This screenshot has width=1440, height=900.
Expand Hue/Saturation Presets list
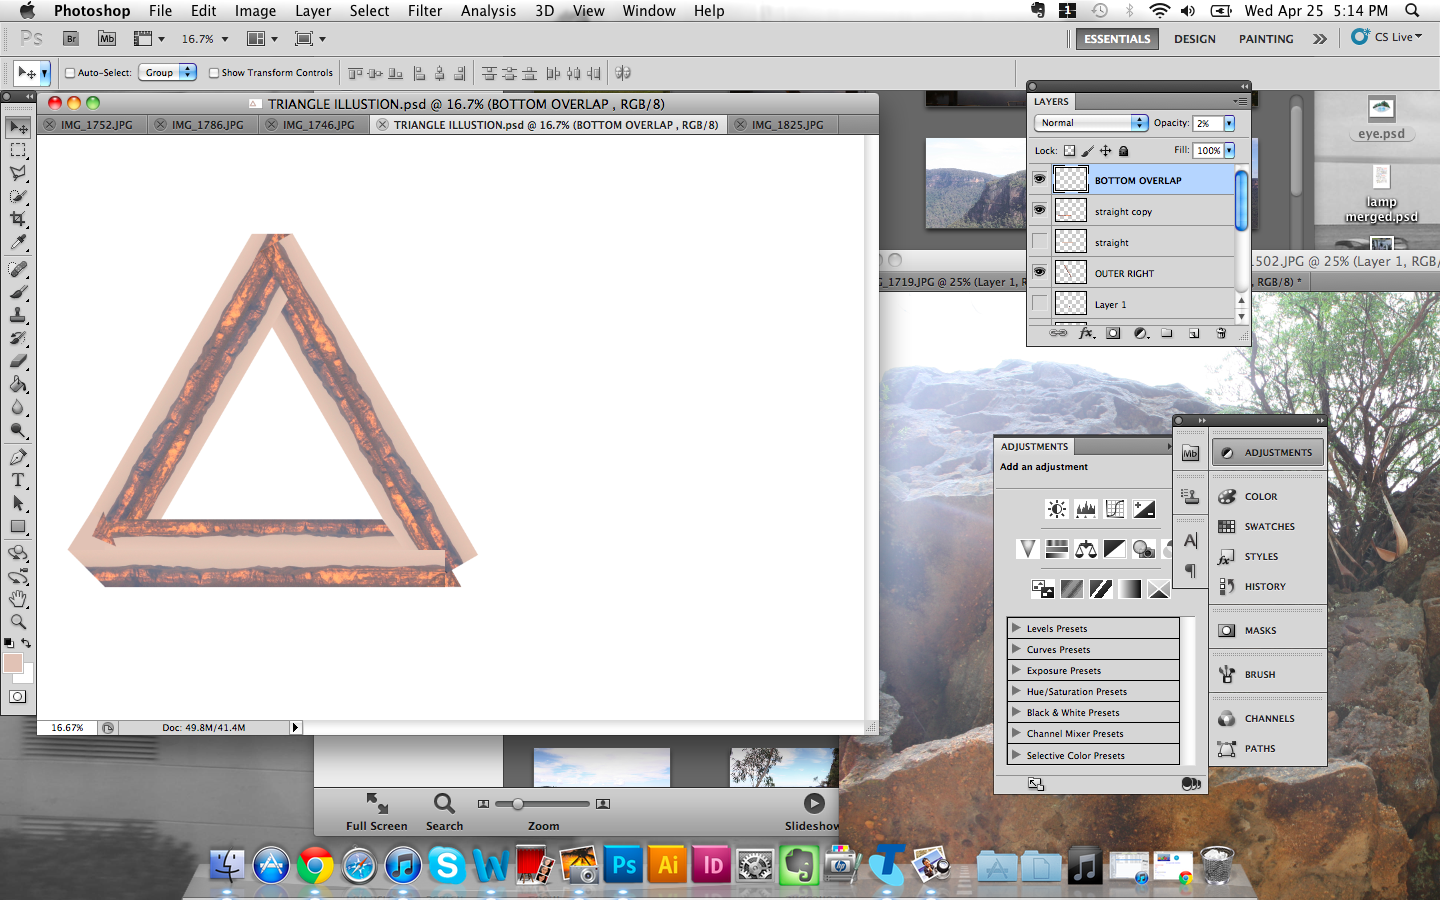pos(1016,691)
